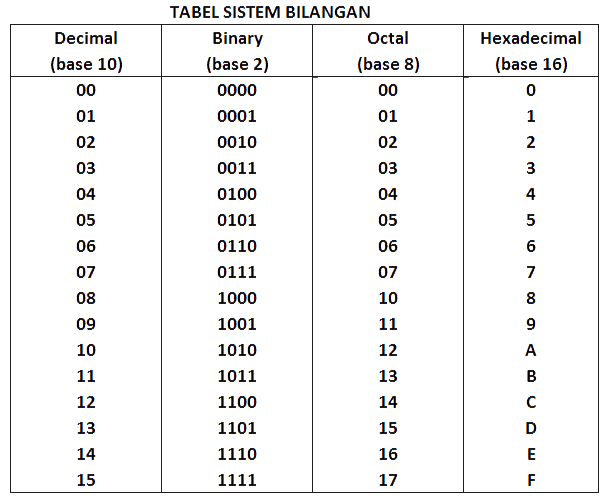The height and width of the screenshot is (499, 616).
Task: Select binary value "1110"
Action: pos(237,454)
